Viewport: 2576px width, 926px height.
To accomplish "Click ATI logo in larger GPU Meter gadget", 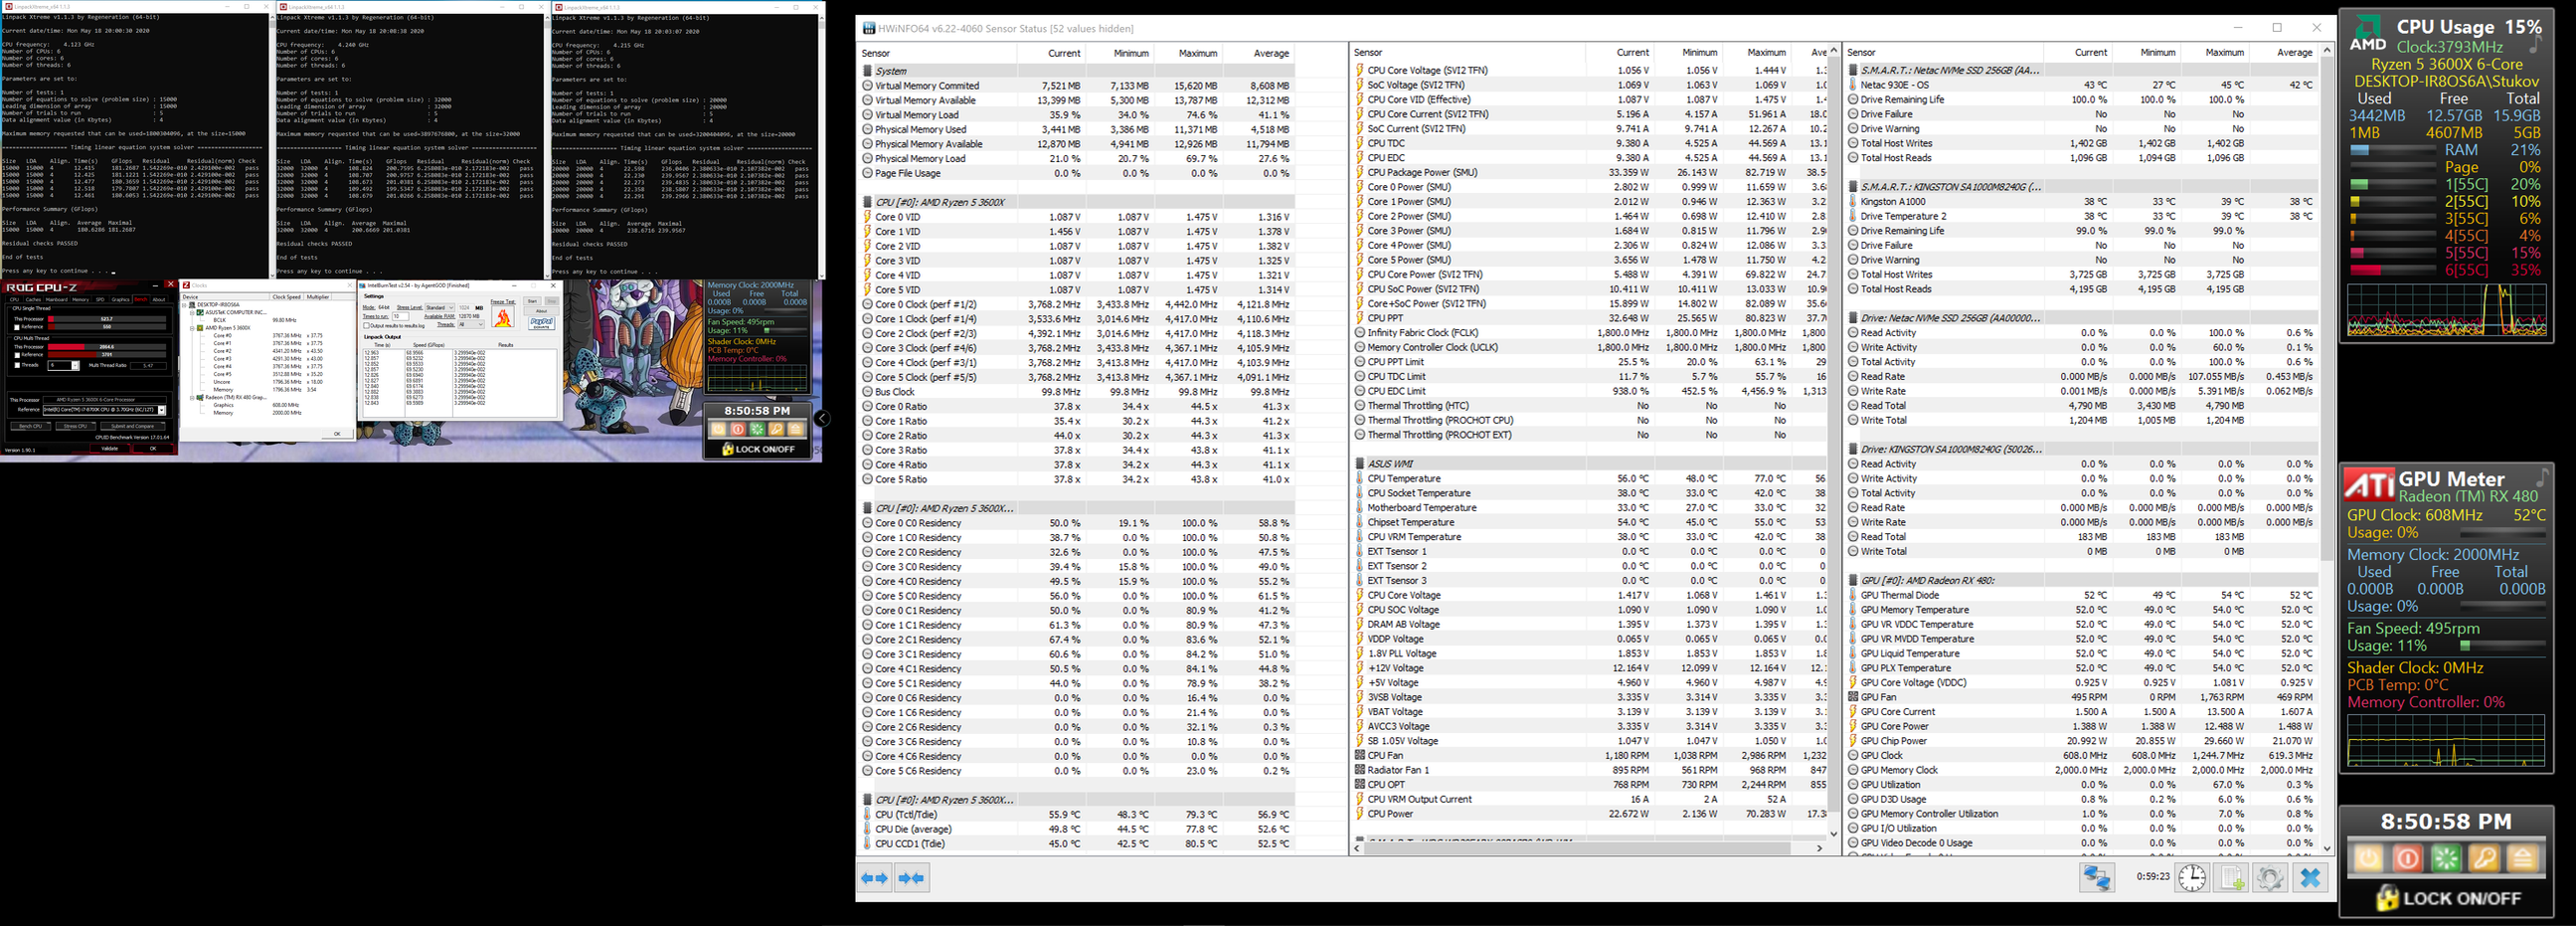I will pos(2370,486).
